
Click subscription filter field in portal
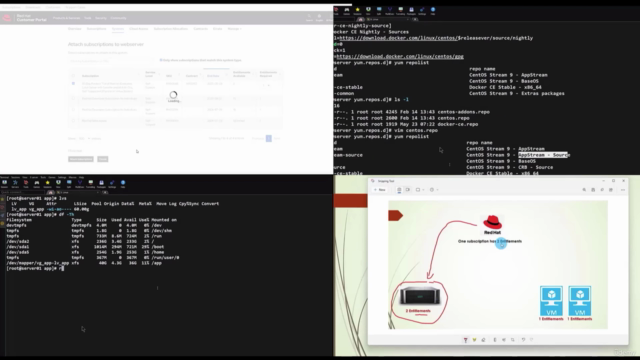[111, 61]
